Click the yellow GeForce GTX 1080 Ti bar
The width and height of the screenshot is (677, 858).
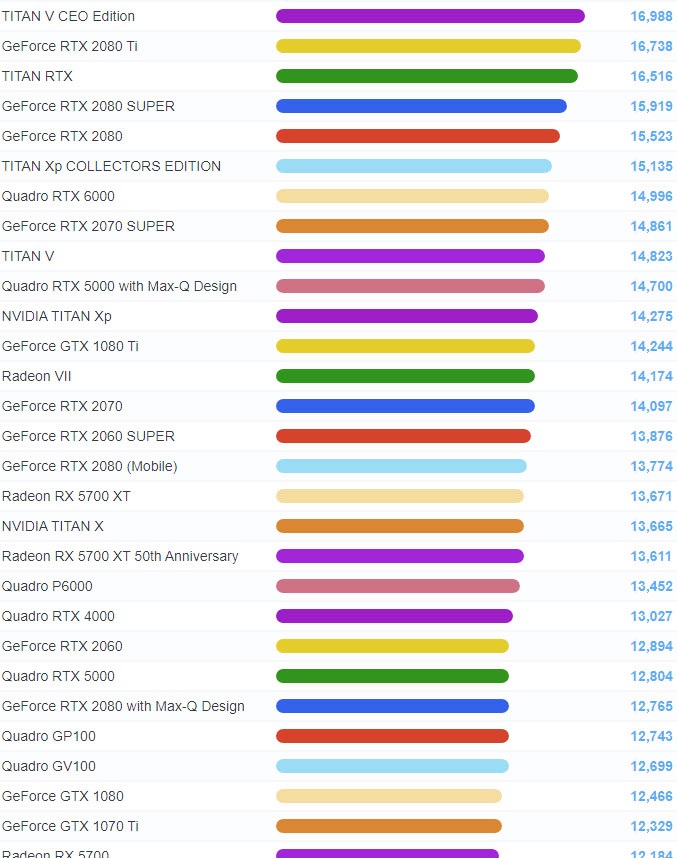405,346
